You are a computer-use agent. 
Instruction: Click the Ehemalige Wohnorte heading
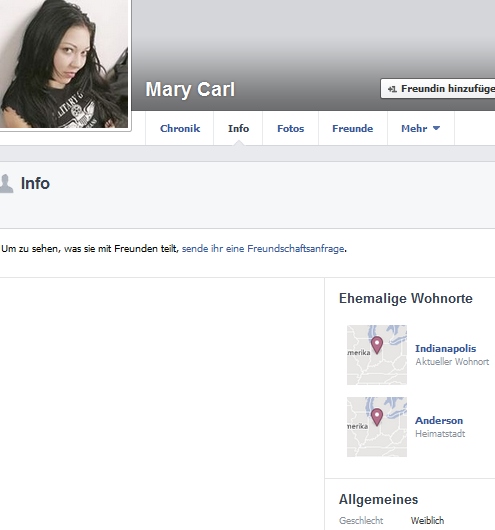[x=406, y=298]
